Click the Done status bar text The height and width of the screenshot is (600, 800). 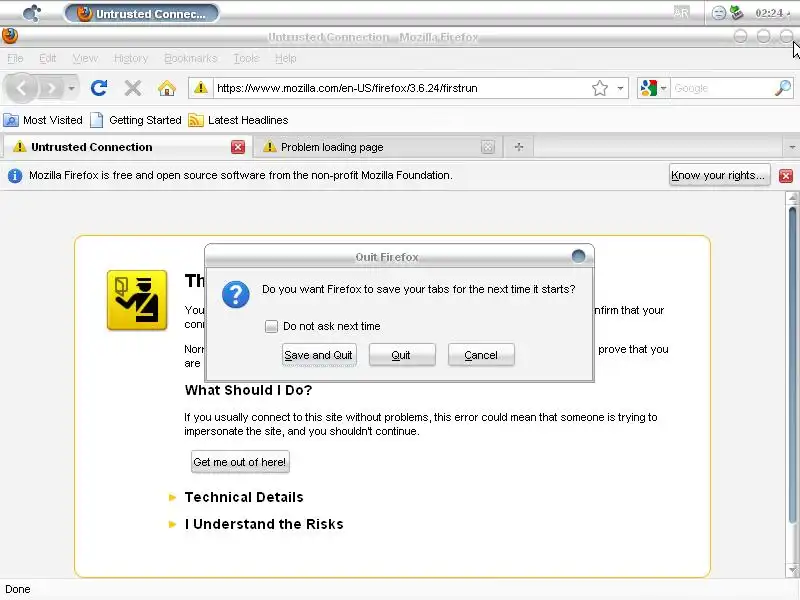tap(18, 589)
